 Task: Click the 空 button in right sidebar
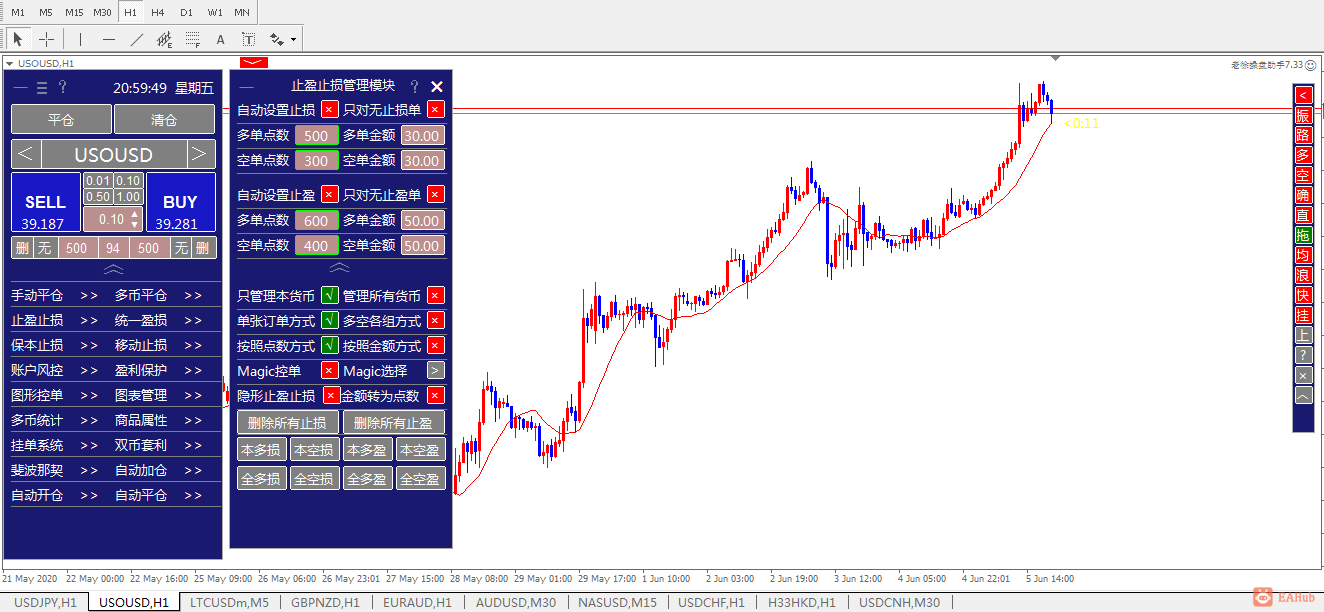pyautogui.click(x=1303, y=174)
